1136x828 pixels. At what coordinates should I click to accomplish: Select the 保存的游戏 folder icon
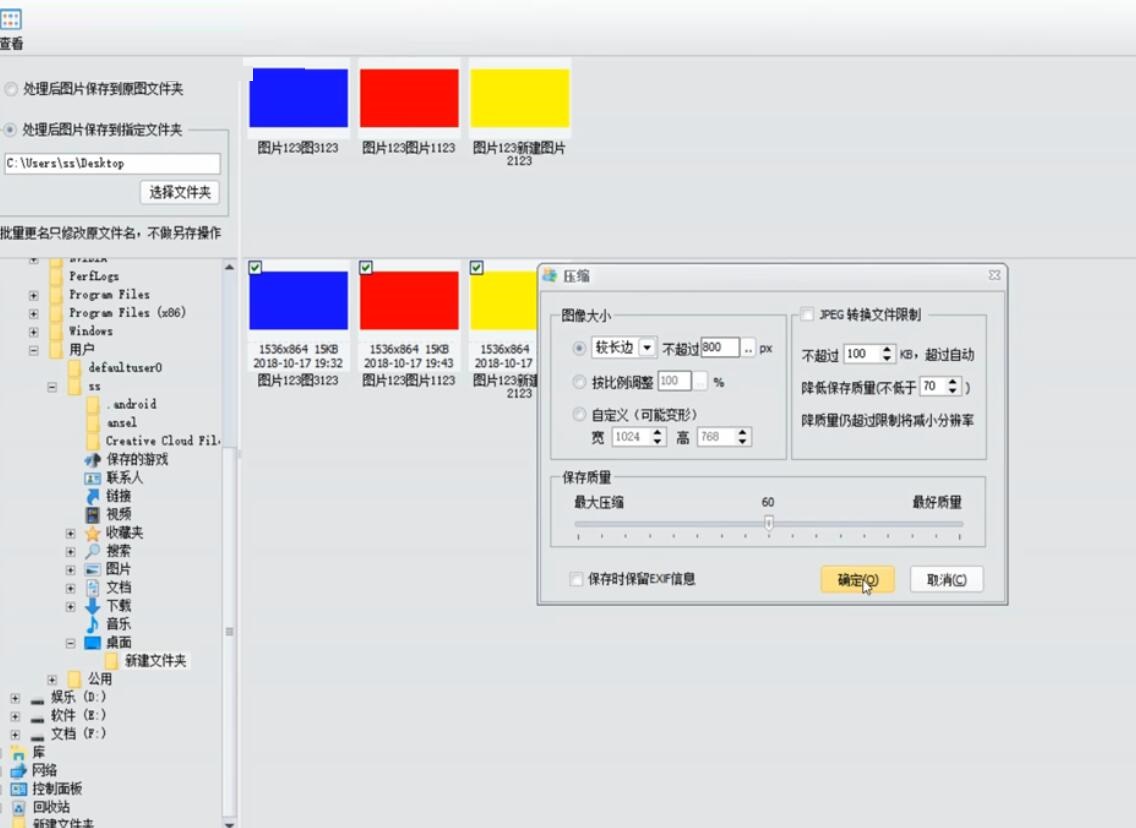pyautogui.click(x=93, y=459)
